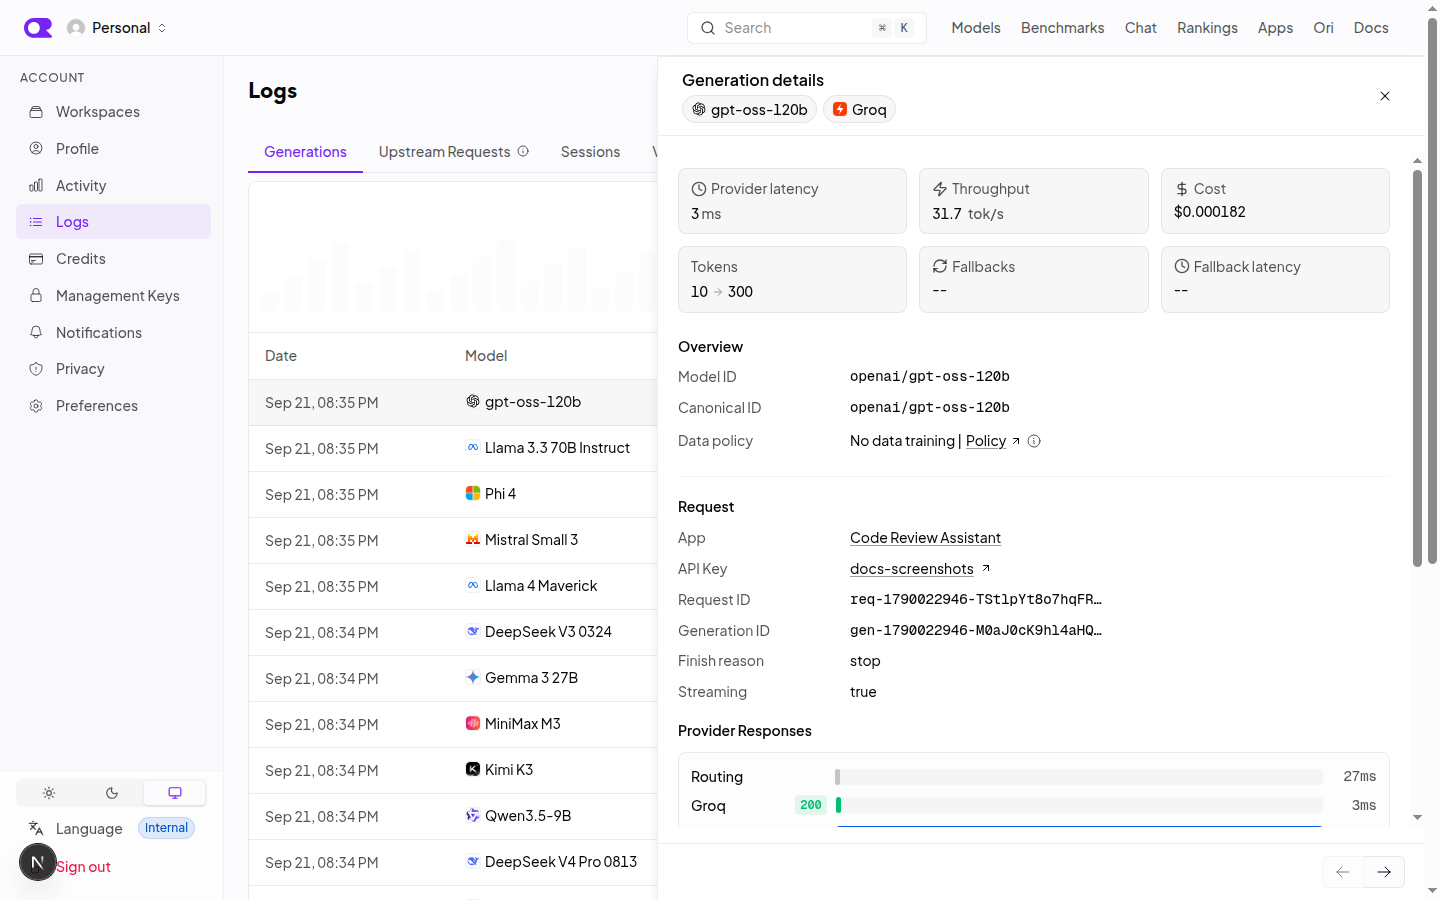The image size is (1440, 900).
Task: Click the Groq latency bar
Action: [1078, 805]
